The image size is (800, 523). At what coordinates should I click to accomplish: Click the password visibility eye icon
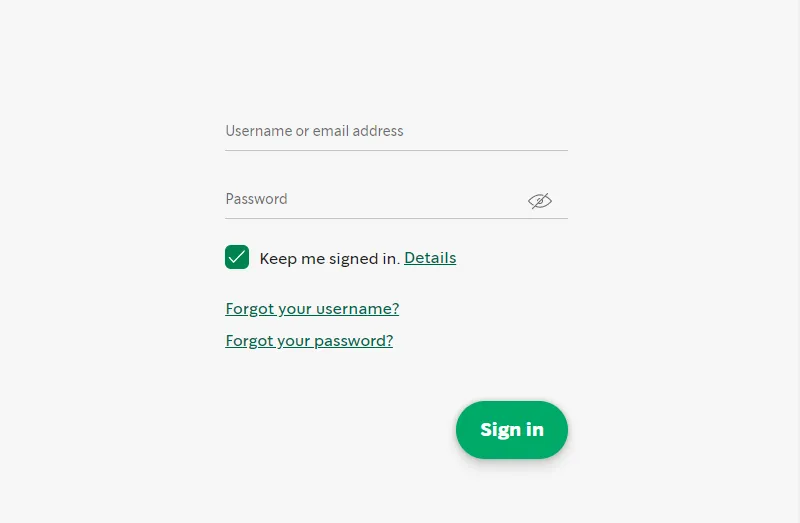tap(540, 201)
